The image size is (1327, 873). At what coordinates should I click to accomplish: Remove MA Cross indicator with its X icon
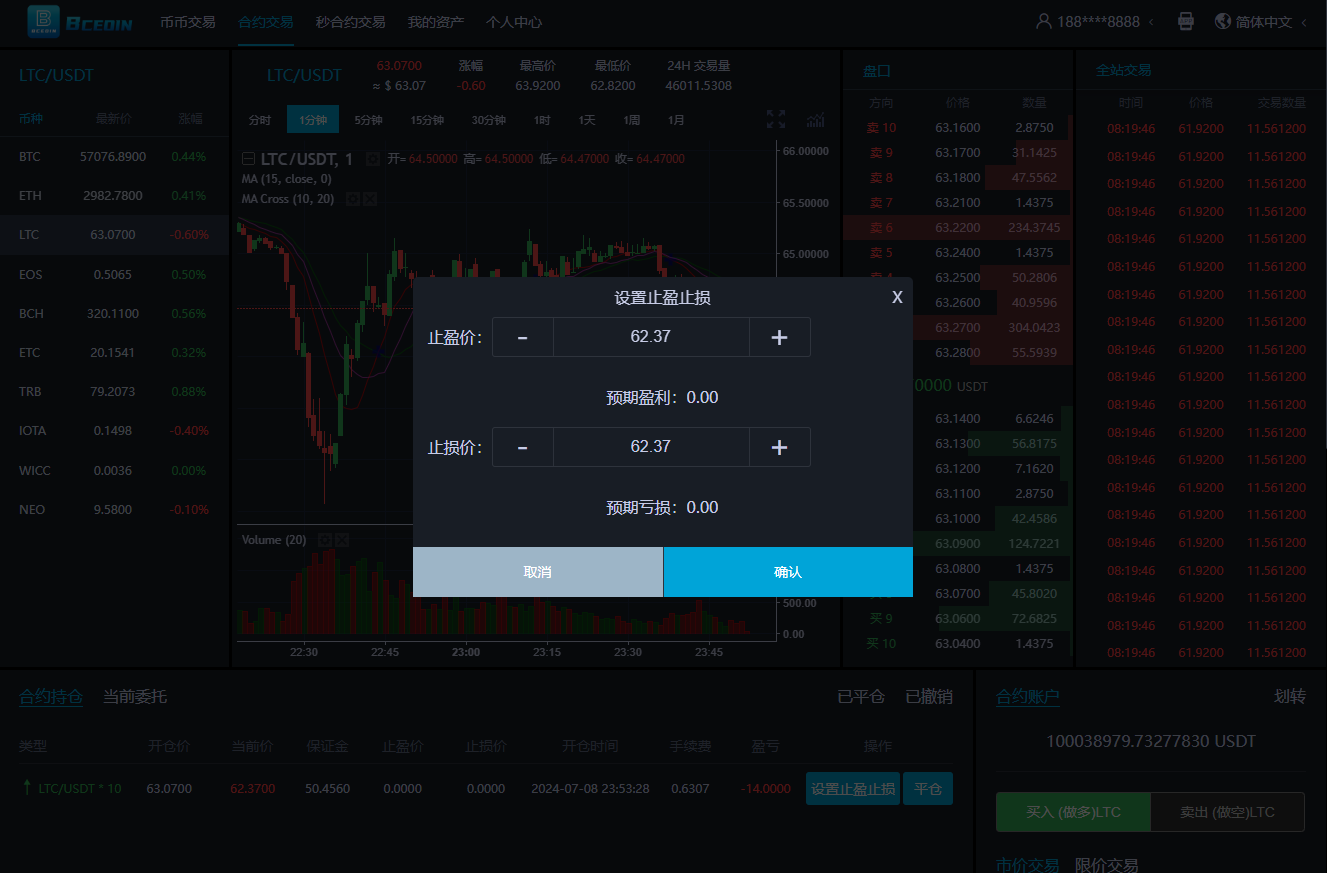(370, 199)
